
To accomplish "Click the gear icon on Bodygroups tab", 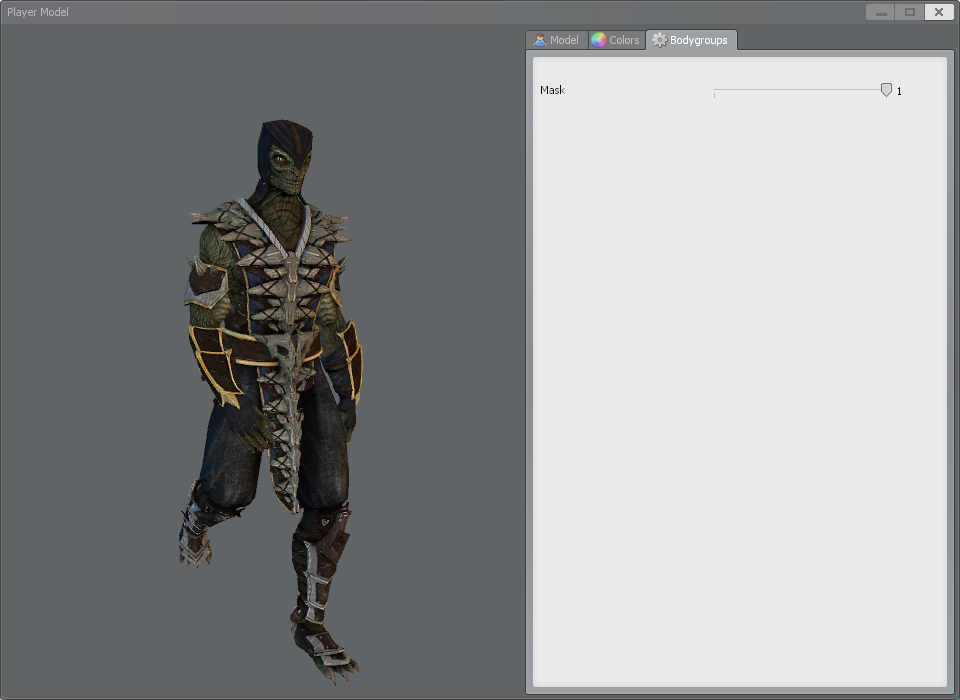I will coord(659,40).
